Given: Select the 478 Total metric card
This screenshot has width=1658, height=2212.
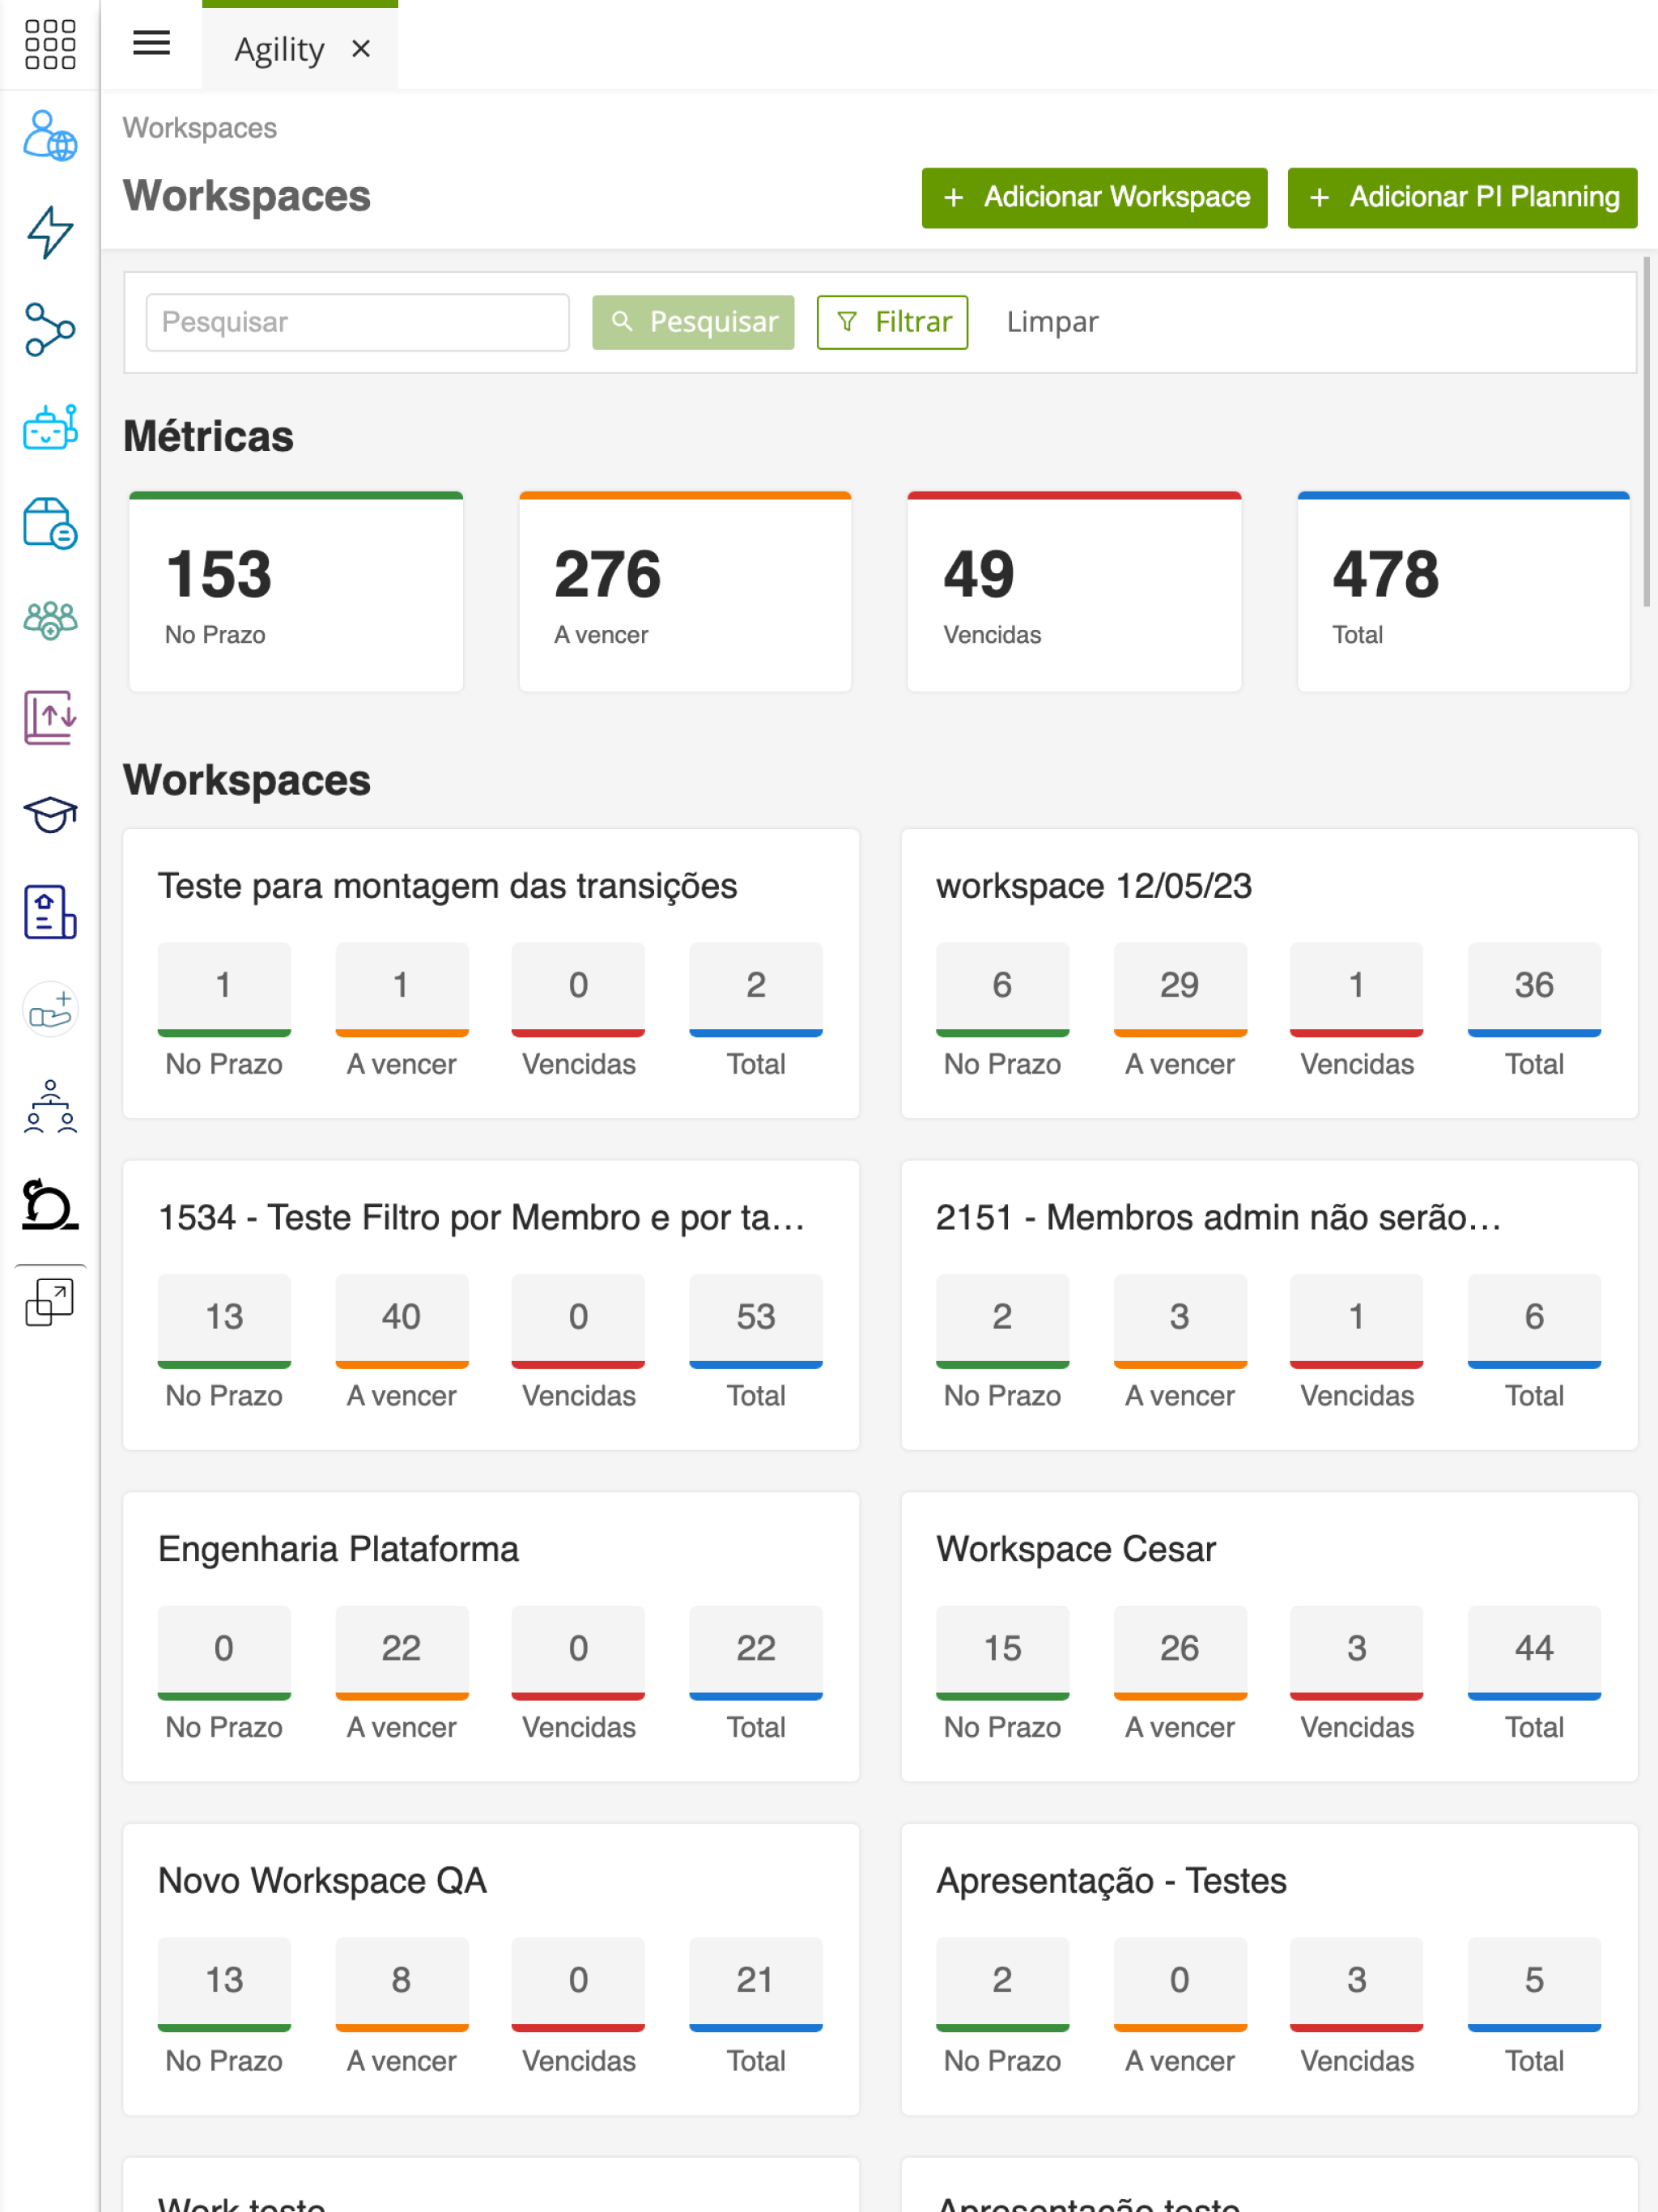Looking at the screenshot, I should click(x=1463, y=592).
